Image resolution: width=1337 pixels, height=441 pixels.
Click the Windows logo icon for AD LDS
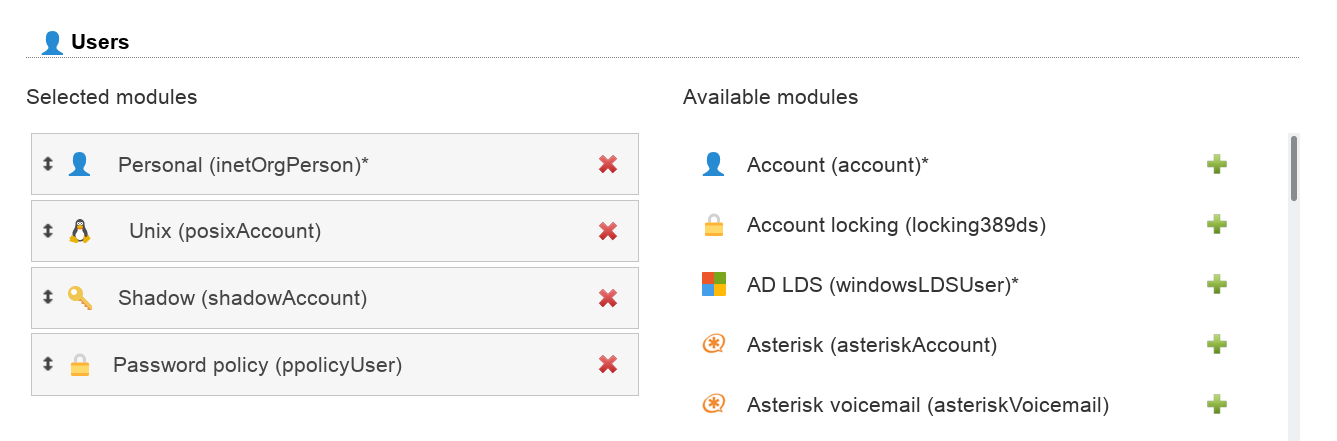pos(713,285)
